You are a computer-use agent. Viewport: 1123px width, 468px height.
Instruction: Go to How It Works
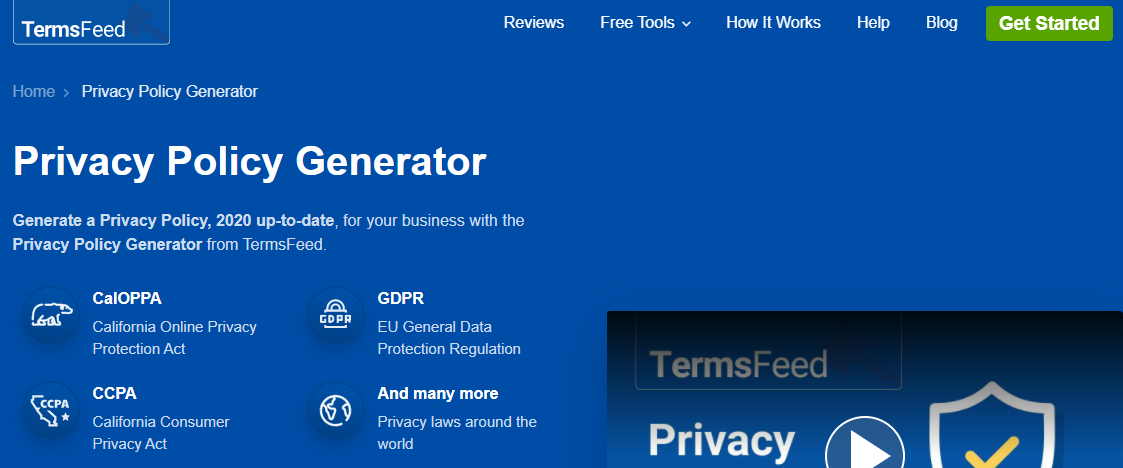pyautogui.click(x=773, y=23)
